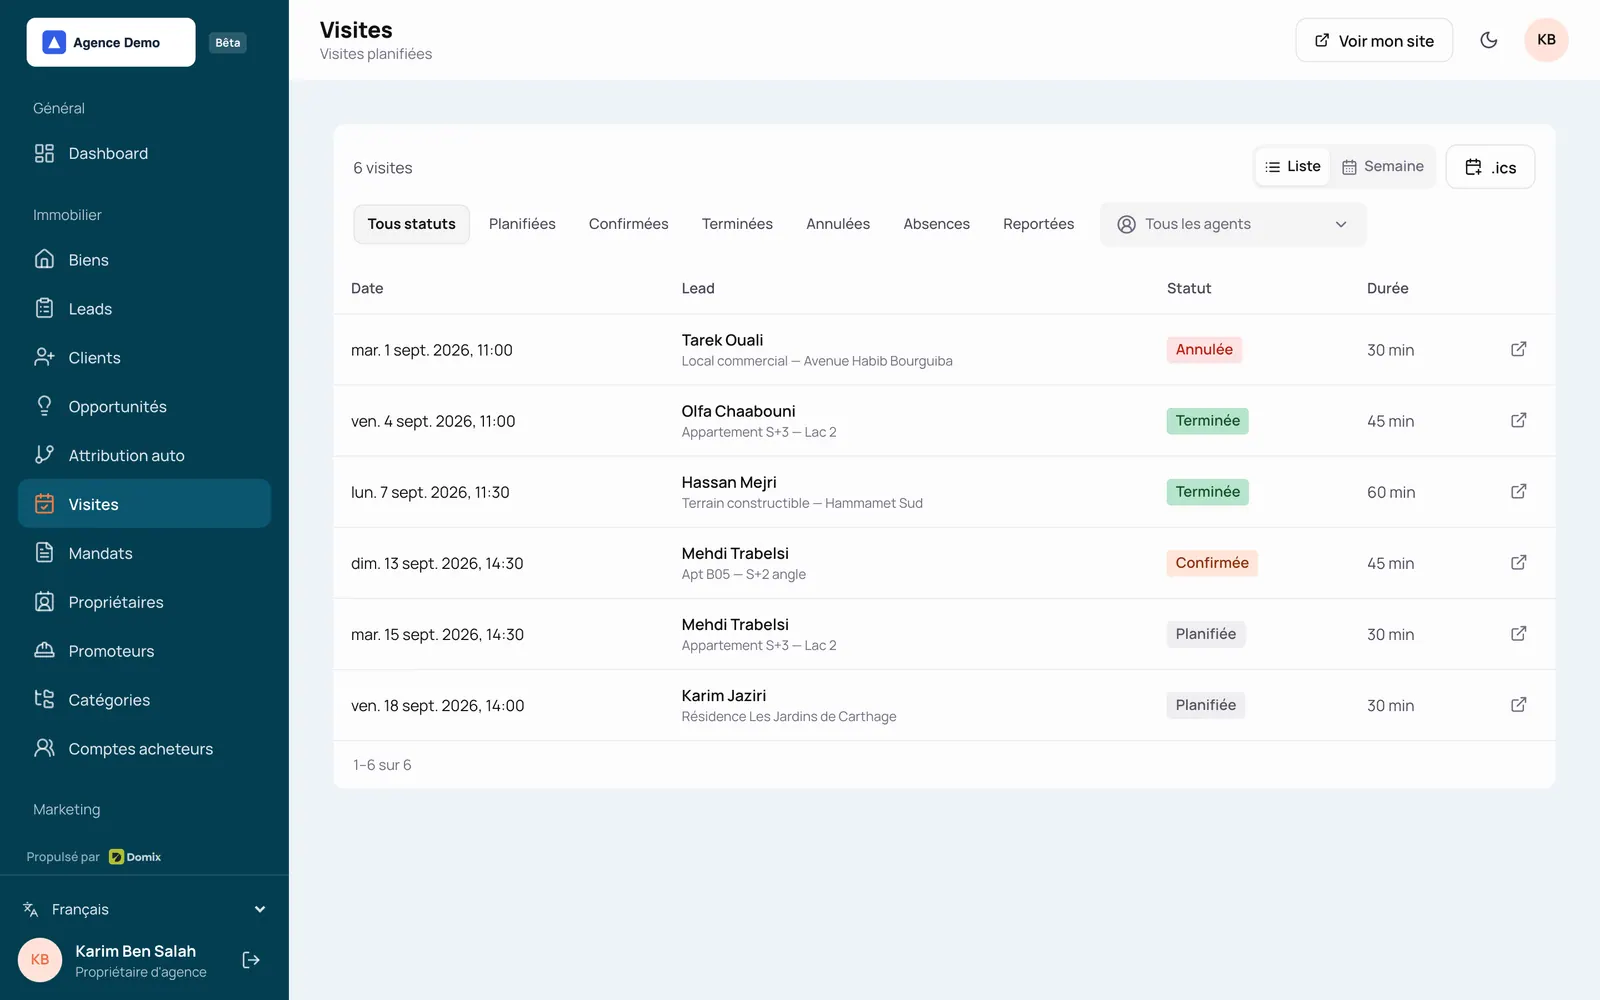
Task: Navigate to Promoteurs
Action: 144,651
